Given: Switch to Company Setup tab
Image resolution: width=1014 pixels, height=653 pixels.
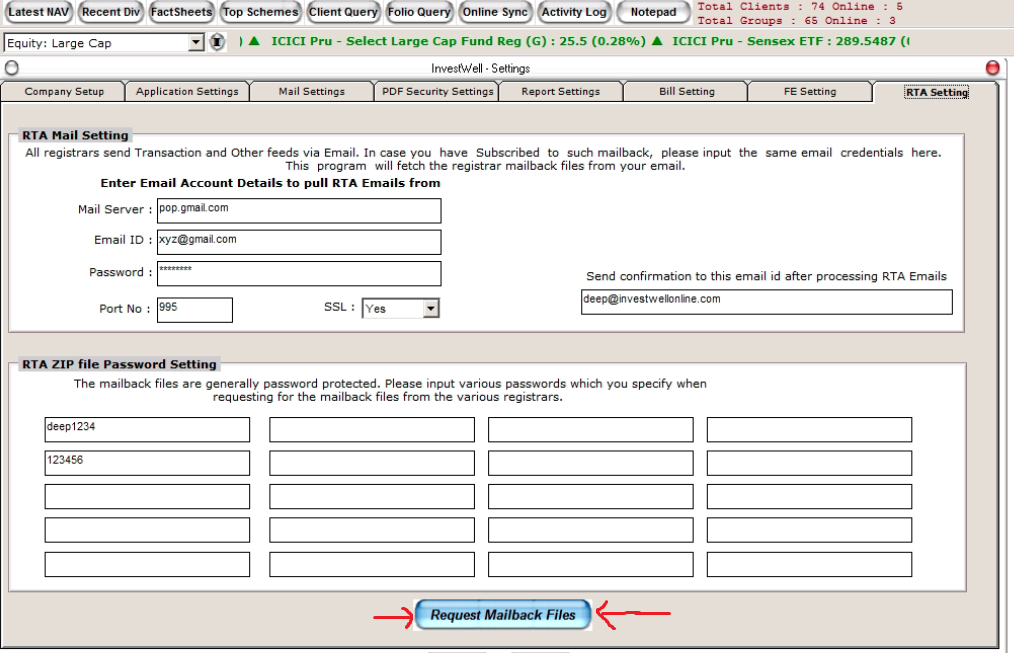Looking at the screenshot, I should click(x=64, y=92).
